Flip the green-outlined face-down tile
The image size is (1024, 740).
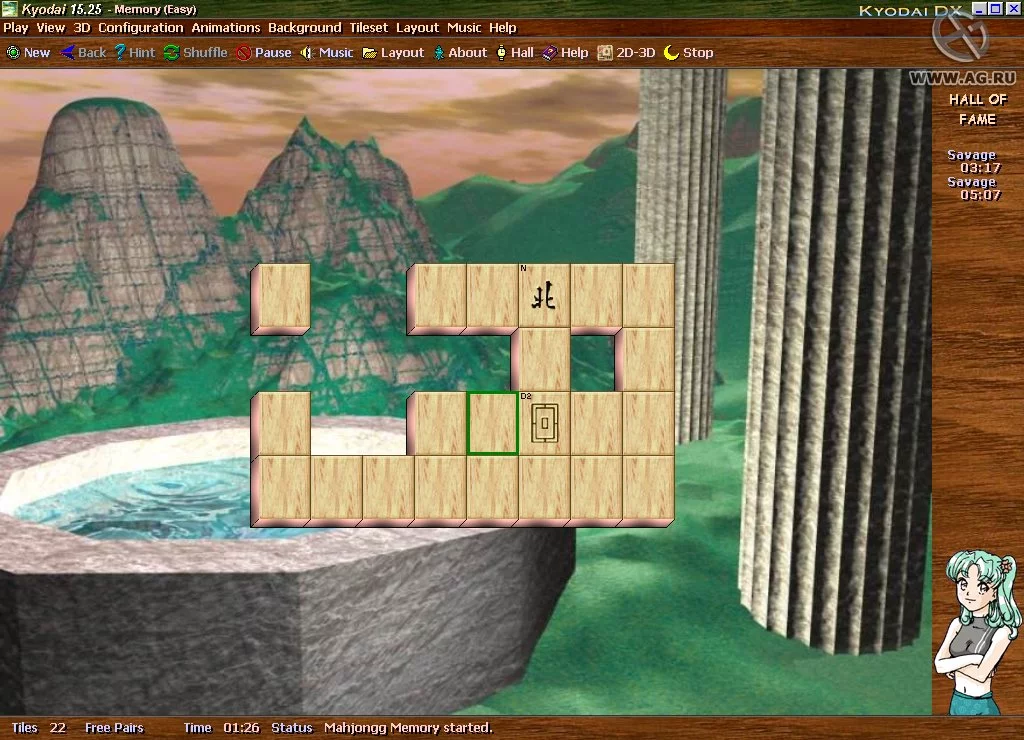[x=492, y=423]
